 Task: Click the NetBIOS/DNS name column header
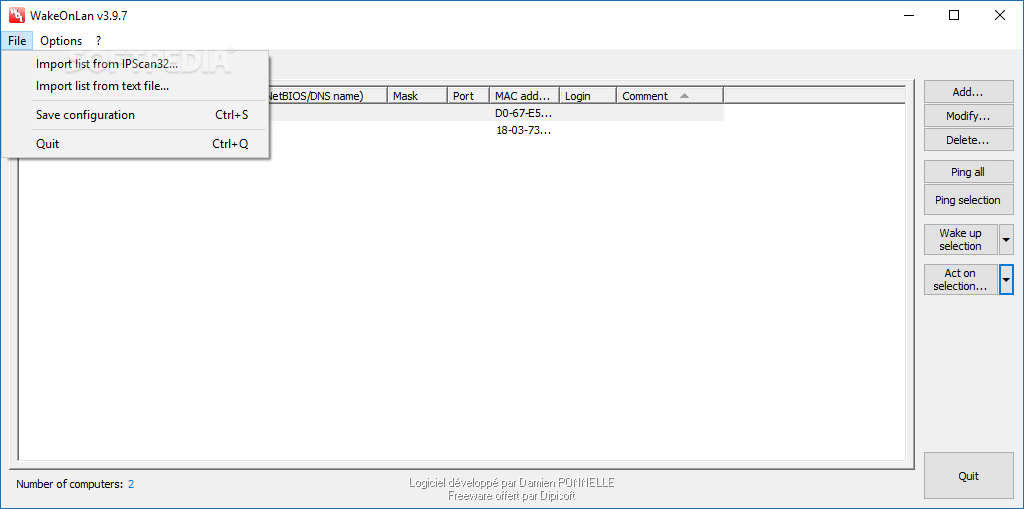pyautogui.click(x=327, y=96)
